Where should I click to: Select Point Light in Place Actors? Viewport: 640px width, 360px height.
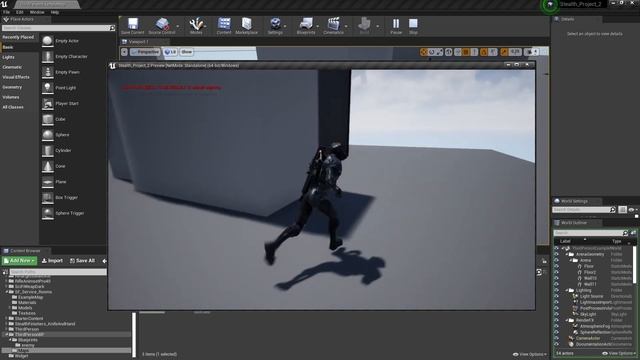[67, 88]
